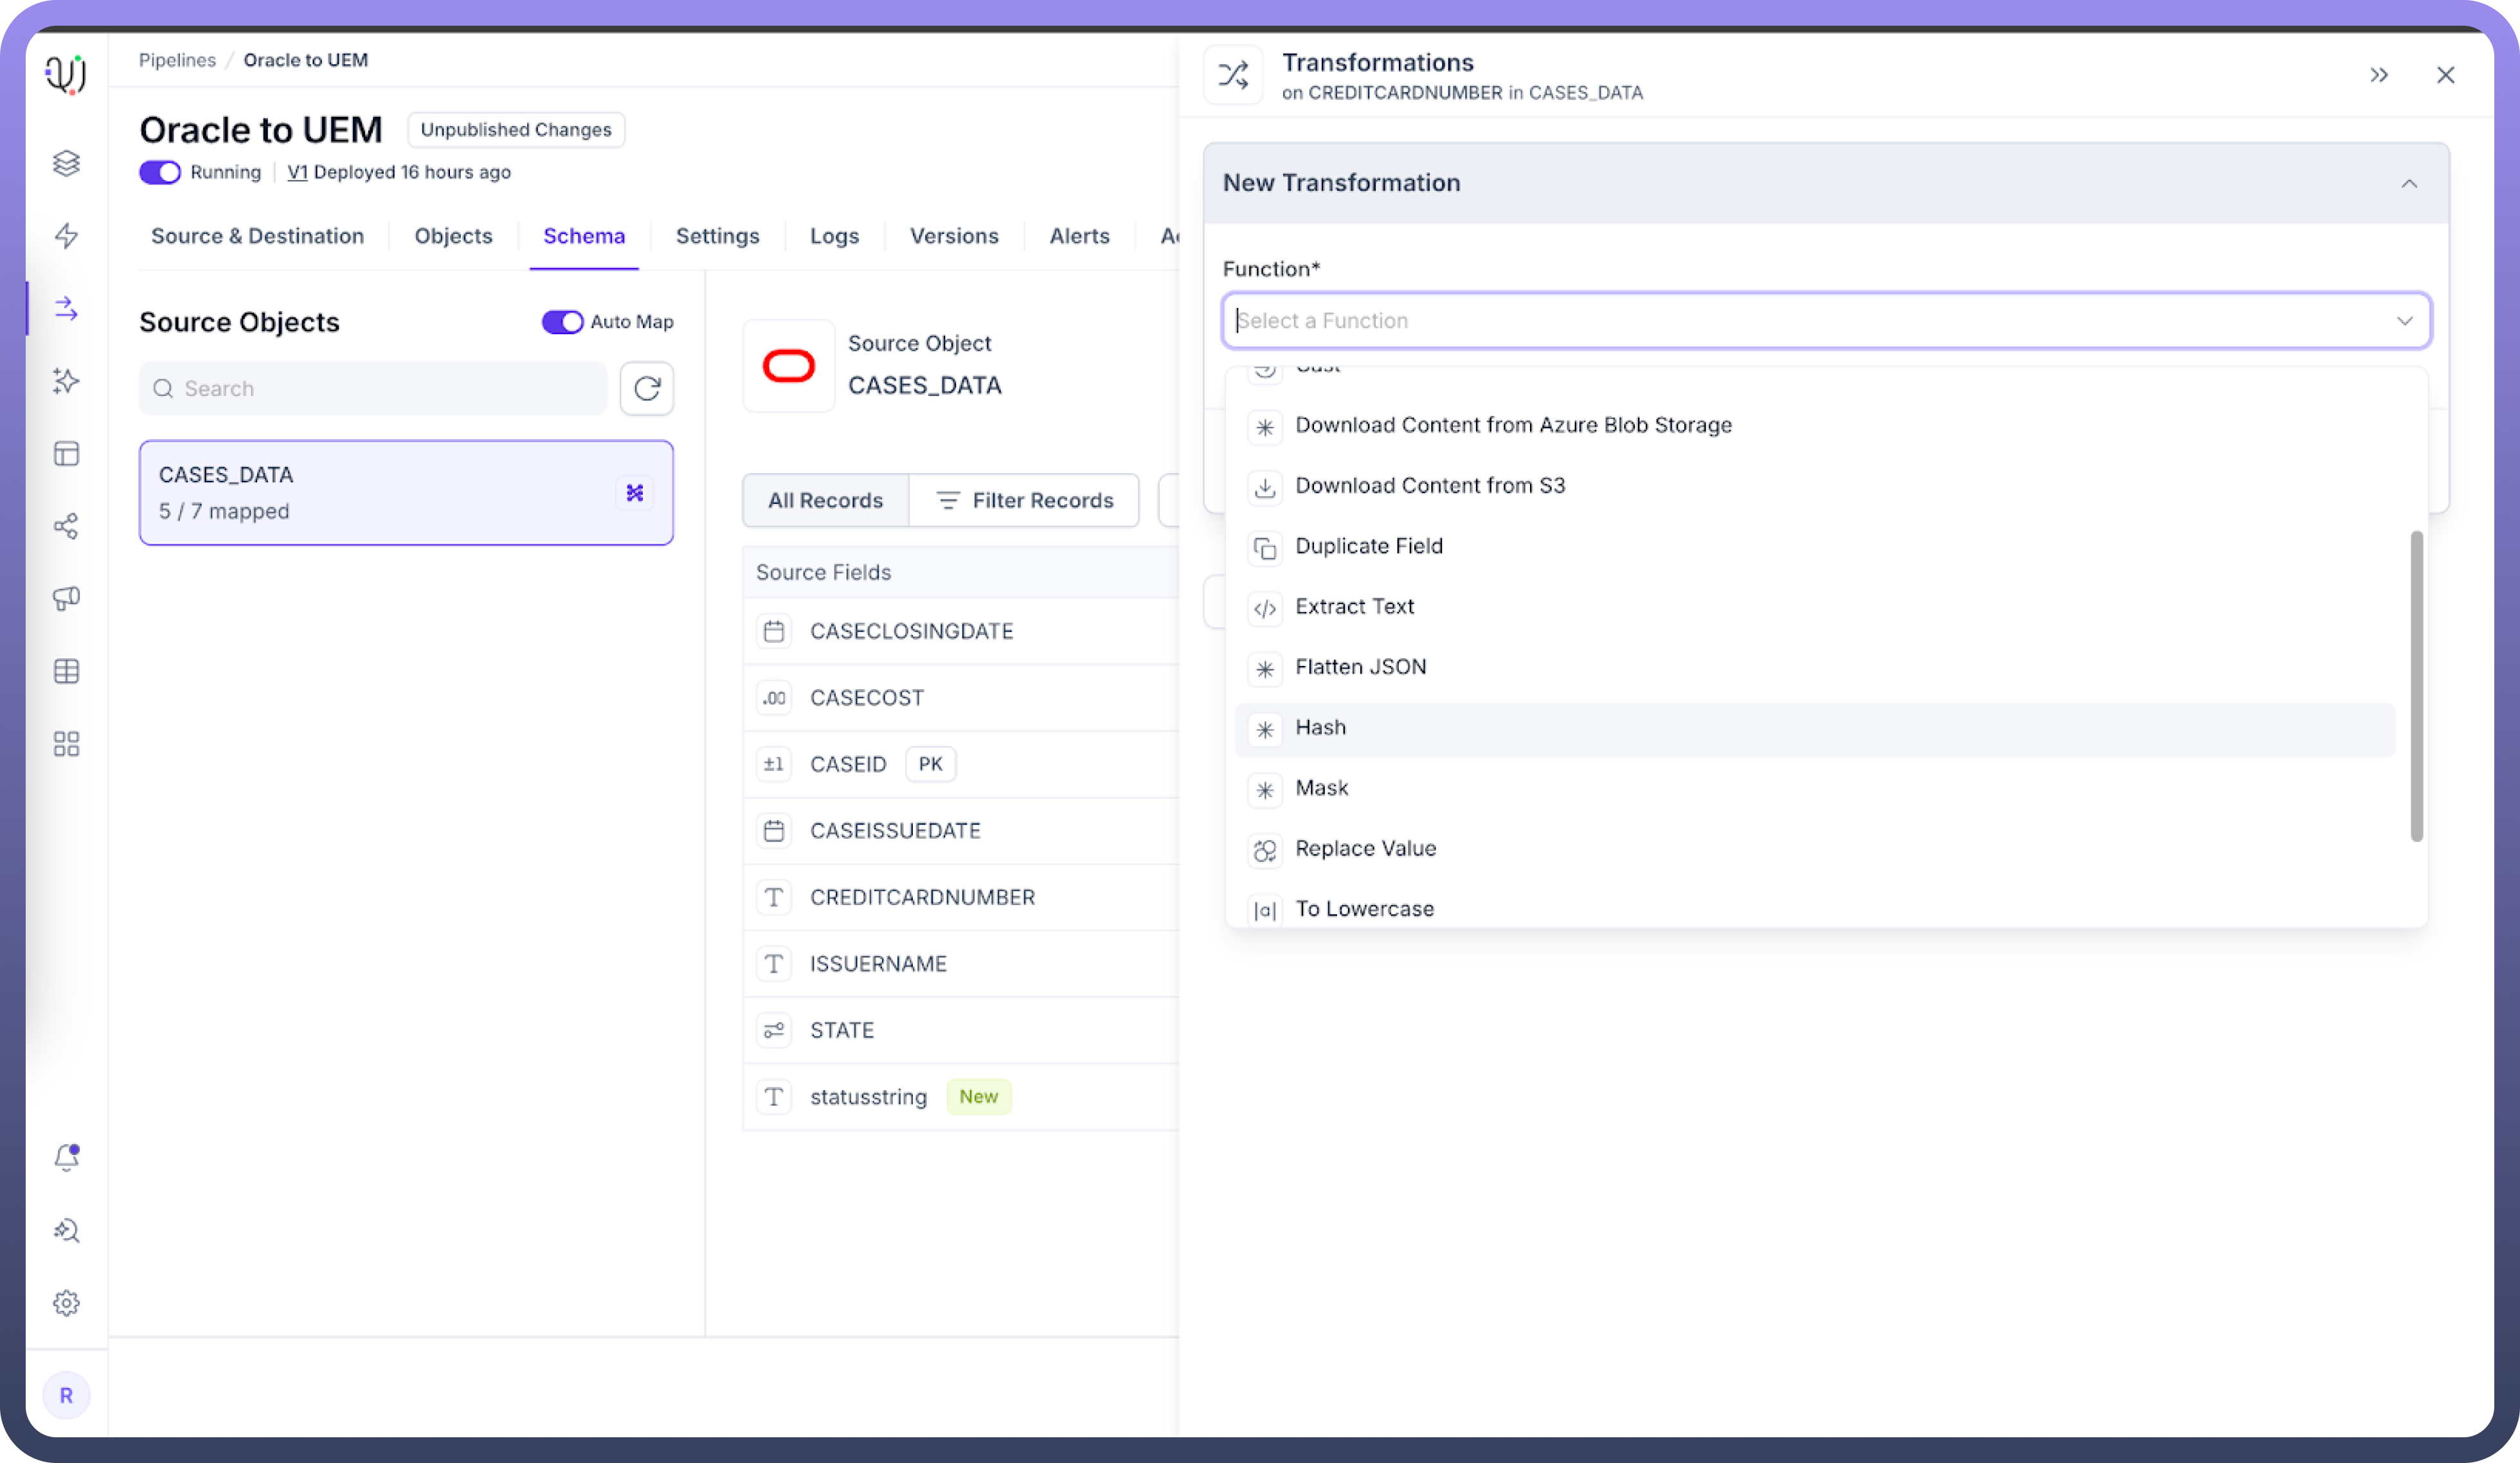Select Mask function option
Screen dimensions: 2520x1463
click(x=1321, y=788)
